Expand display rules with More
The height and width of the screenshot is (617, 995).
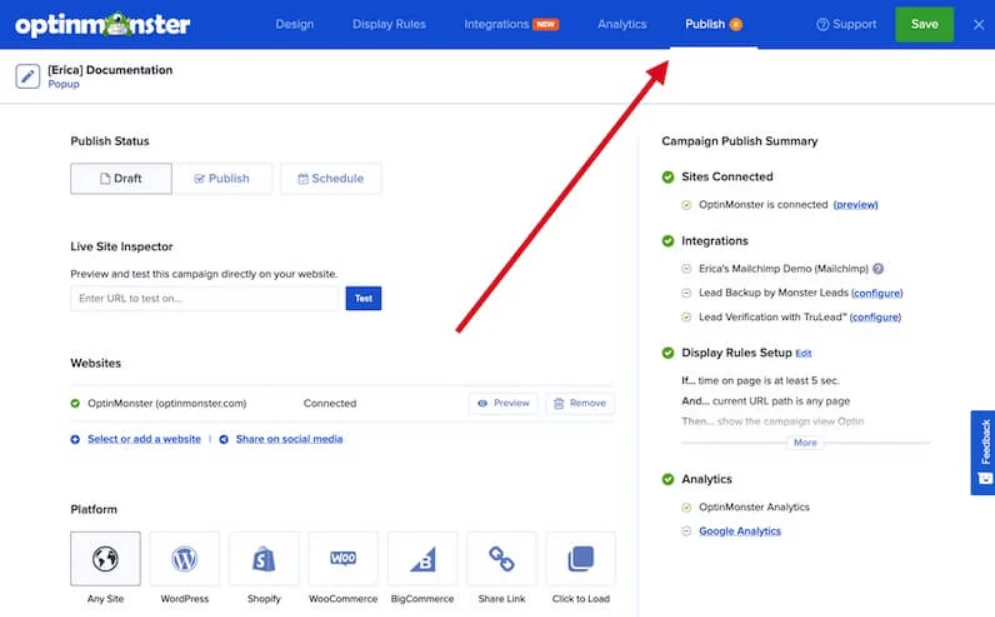click(805, 442)
